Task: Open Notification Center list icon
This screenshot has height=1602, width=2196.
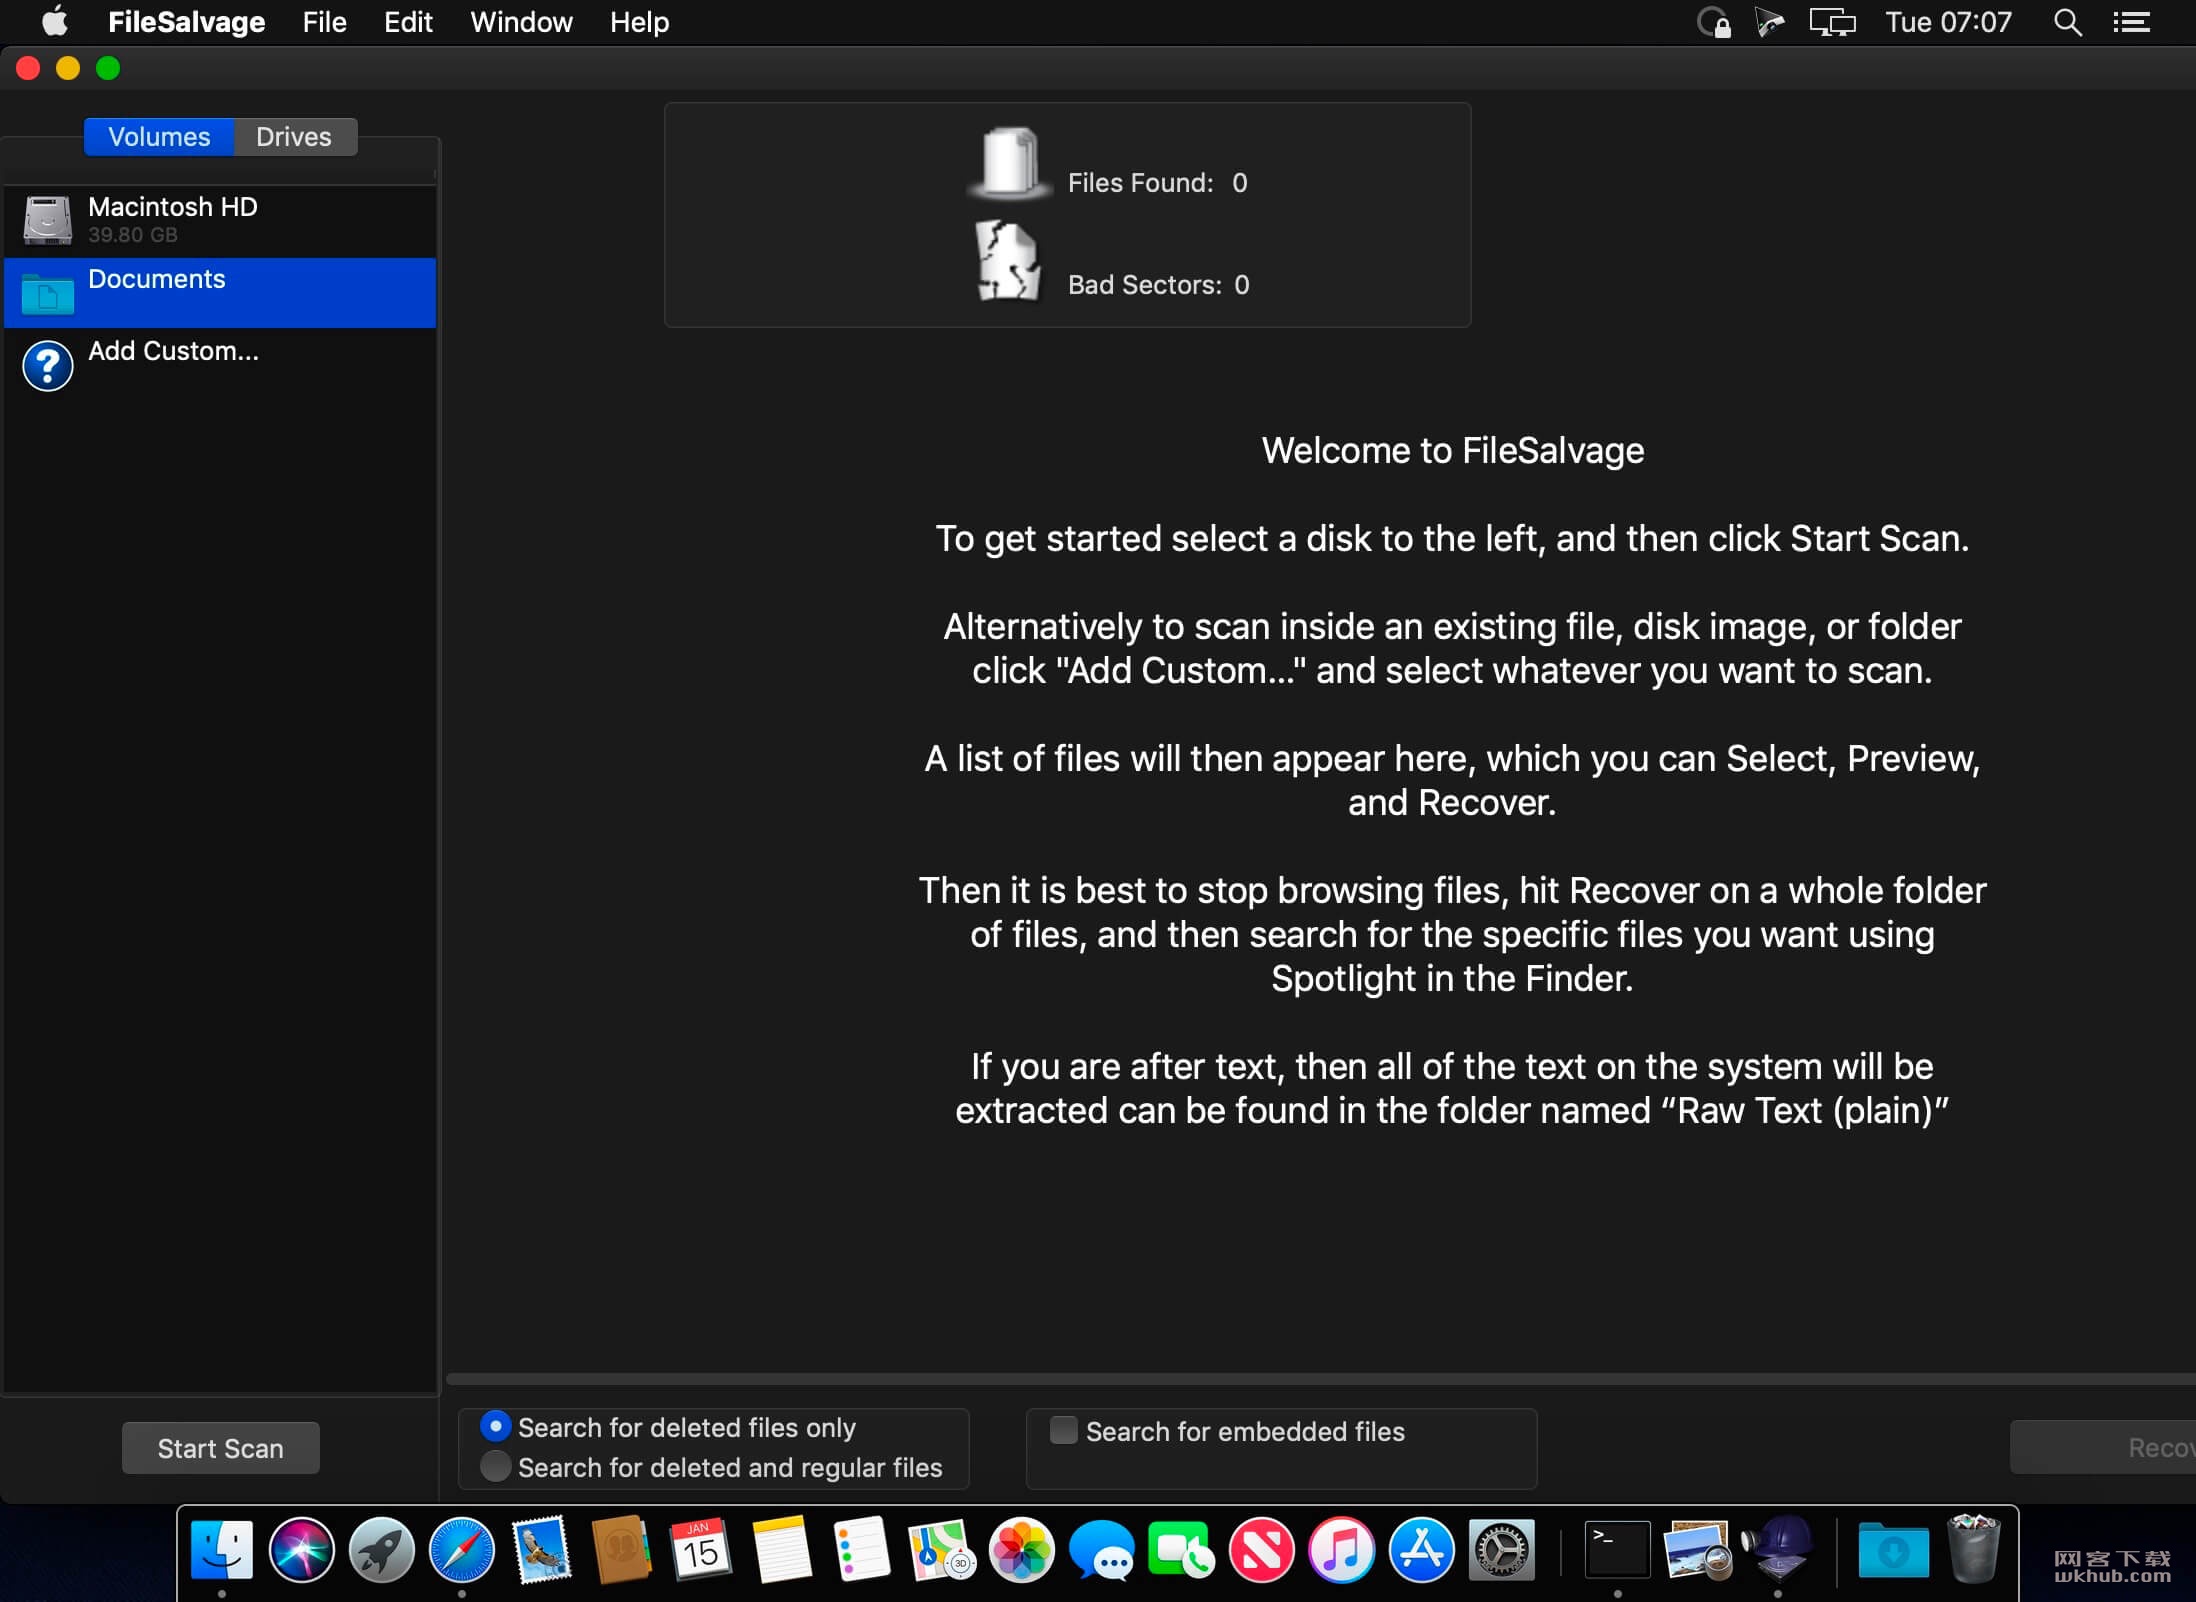Action: pyautogui.click(x=2131, y=22)
